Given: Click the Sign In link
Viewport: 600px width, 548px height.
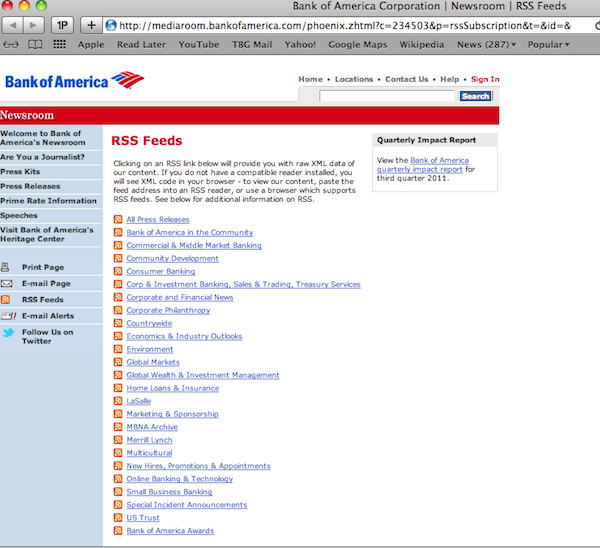Looking at the screenshot, I should [485, 79].
